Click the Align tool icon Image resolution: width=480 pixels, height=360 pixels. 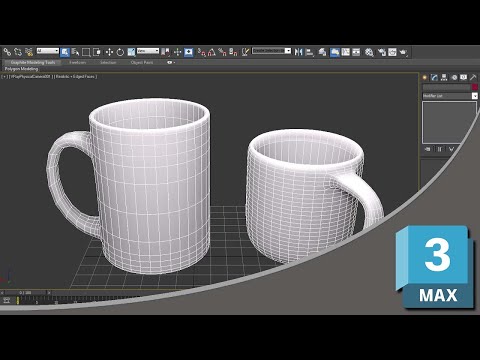click(310, 52)
